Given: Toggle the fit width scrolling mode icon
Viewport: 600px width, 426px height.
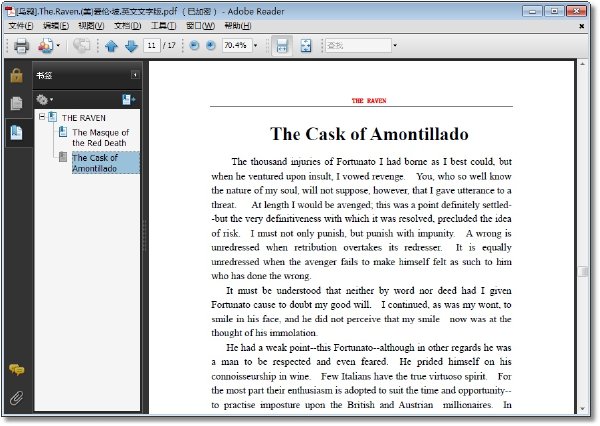Looking at the screenshot, I should (282, 46).
